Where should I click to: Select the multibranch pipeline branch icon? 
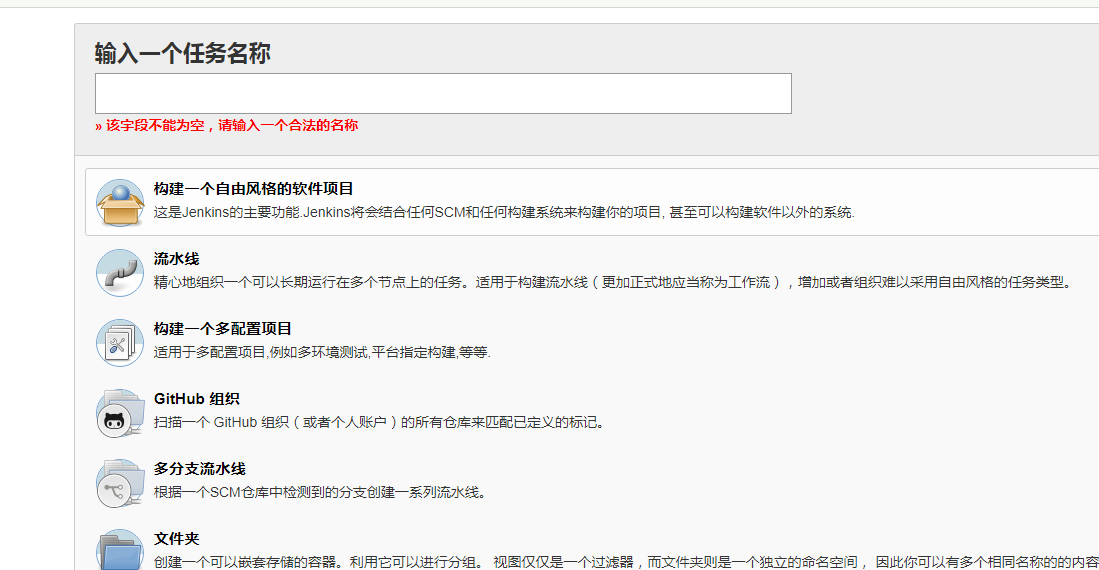point(120,483)
